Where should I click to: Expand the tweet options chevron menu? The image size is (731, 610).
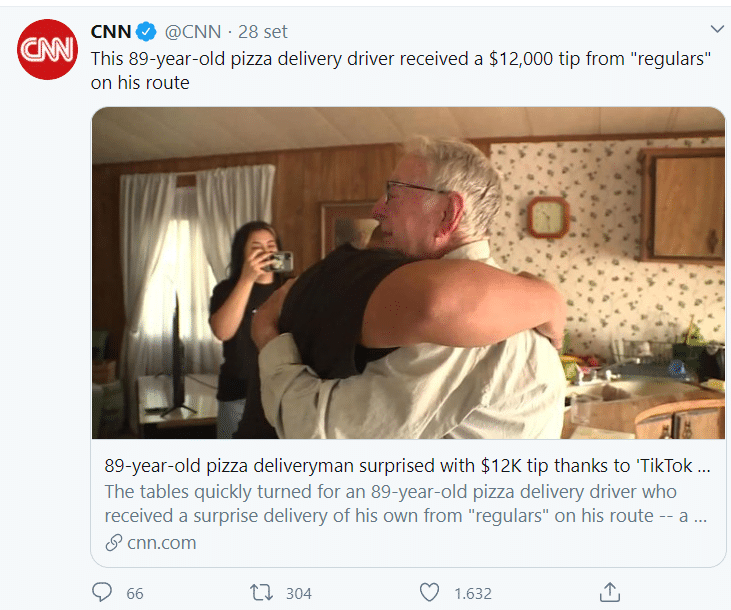(x=716, y=28)
